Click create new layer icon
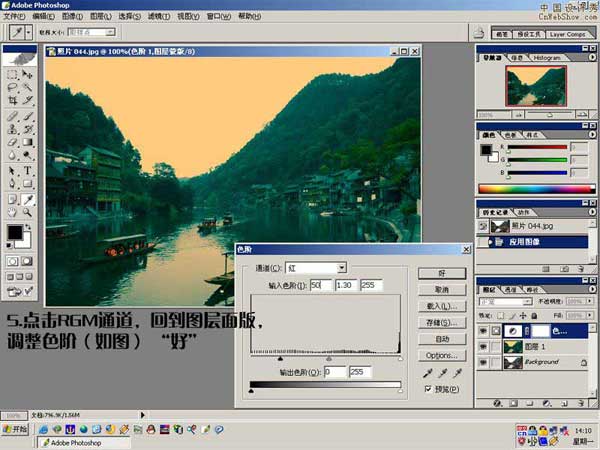 pyautogui.click(x=564, y=403)
